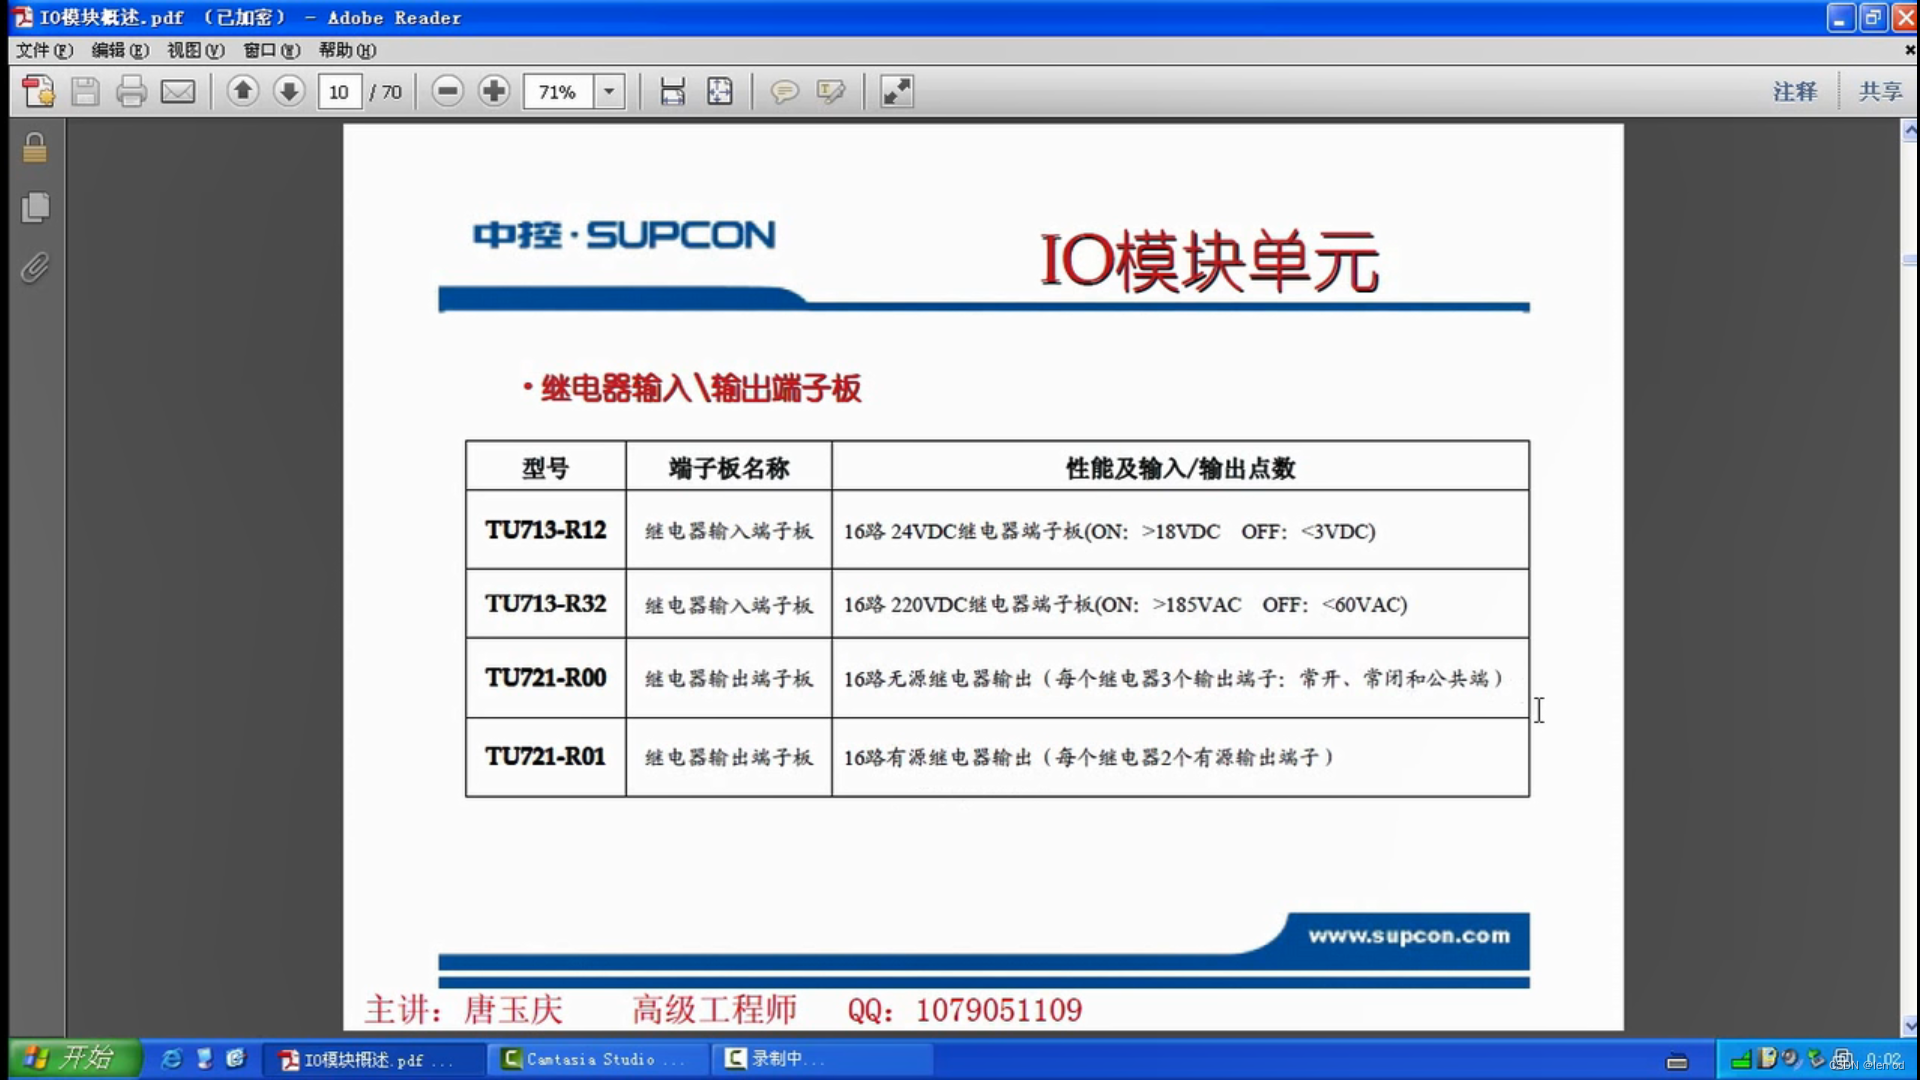Viewport: 1920px width, 1080px height.
Task: Click the page number input field
Action: pyautogui.click(x=339, y=92)
